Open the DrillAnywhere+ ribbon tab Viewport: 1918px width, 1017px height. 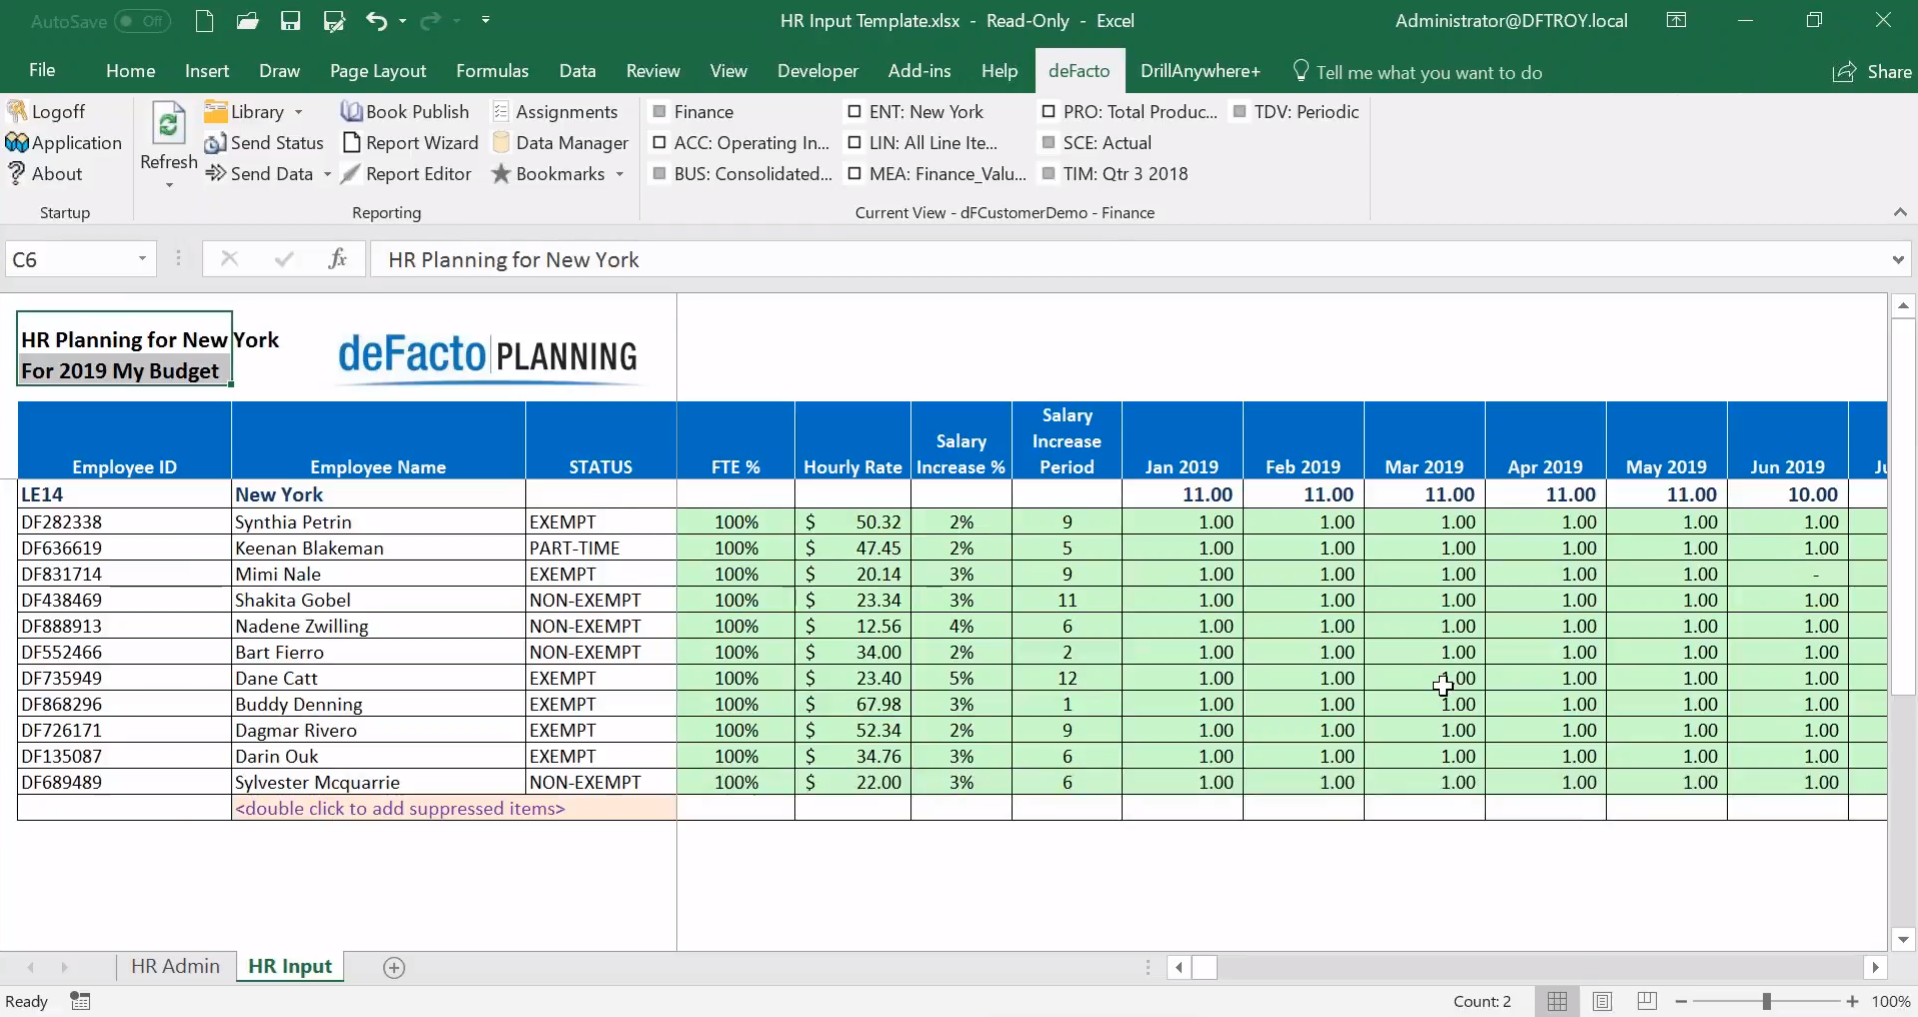1200,71
